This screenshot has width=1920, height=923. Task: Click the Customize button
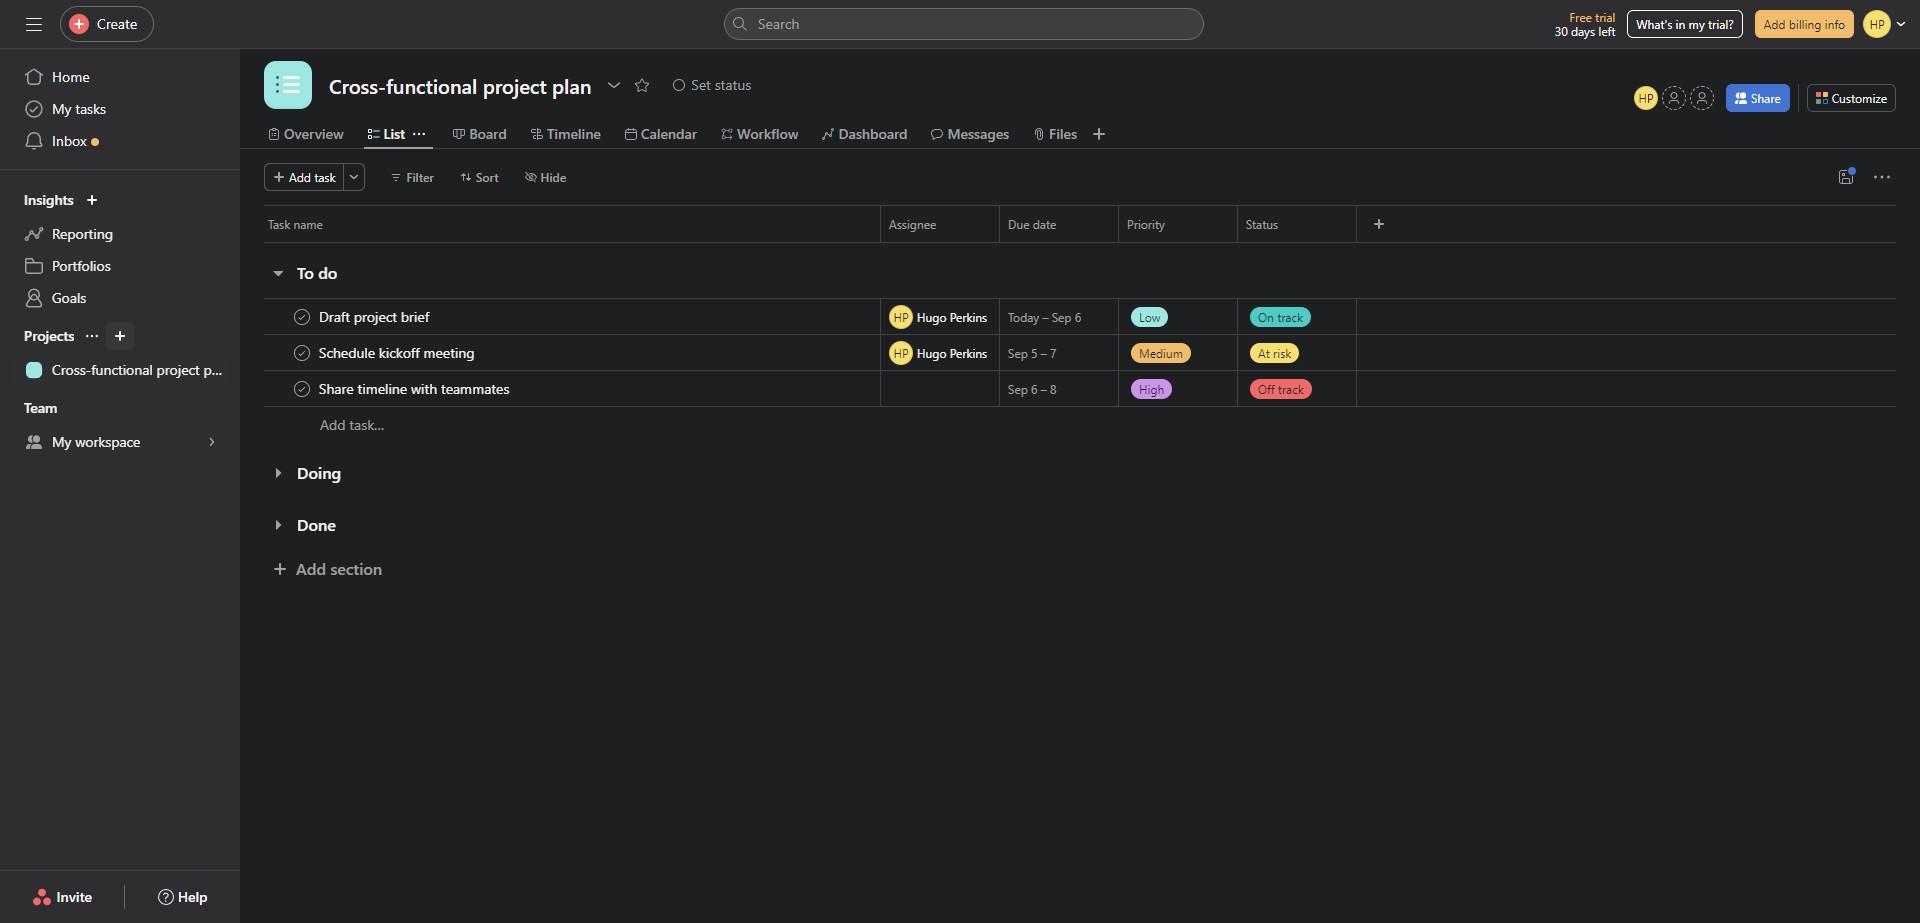pyautogui.click(x=1851, y=98)
